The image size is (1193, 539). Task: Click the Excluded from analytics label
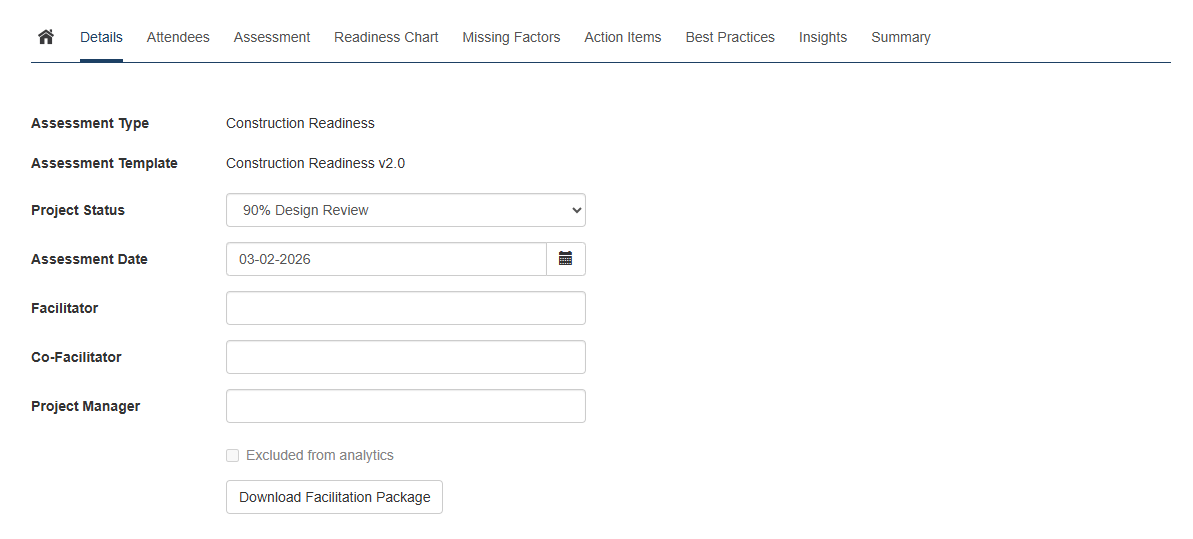pos(320,456)
